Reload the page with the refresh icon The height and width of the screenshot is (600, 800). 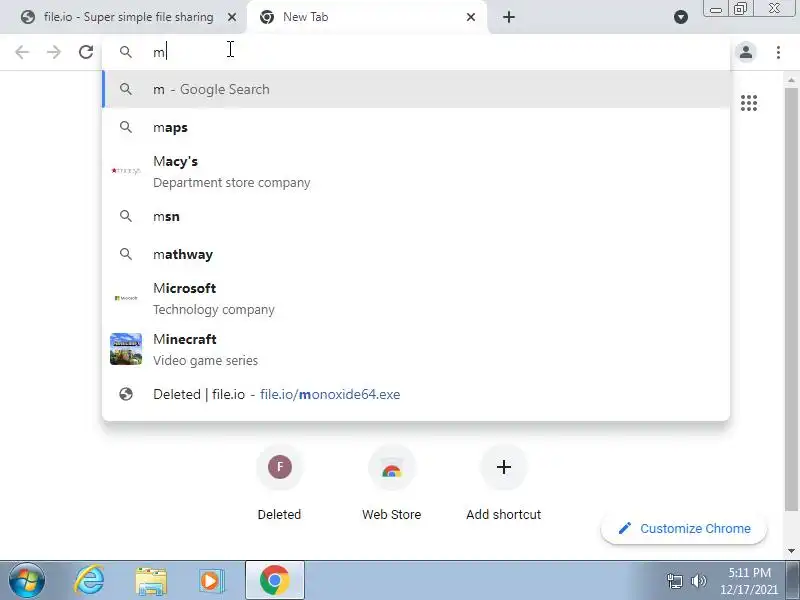point(86,52)
